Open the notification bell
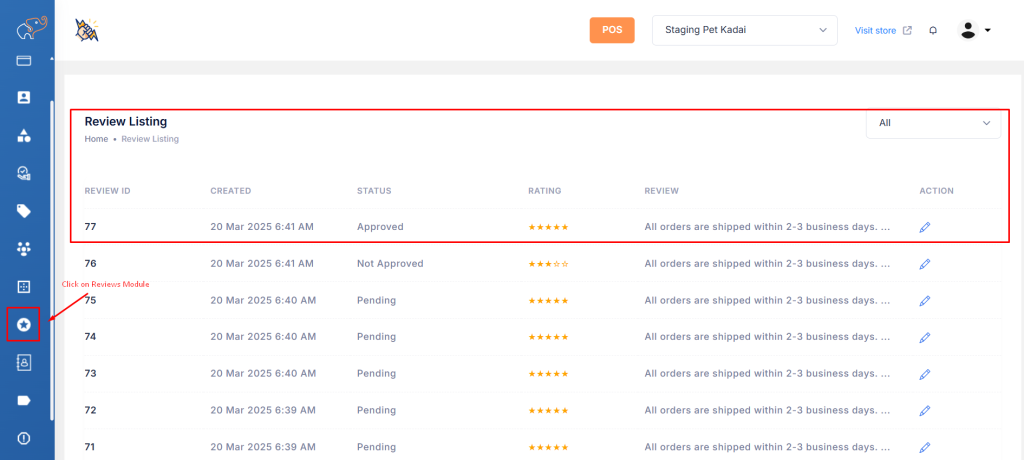This screenshot has height=460, width=1024. click(933, 30)
